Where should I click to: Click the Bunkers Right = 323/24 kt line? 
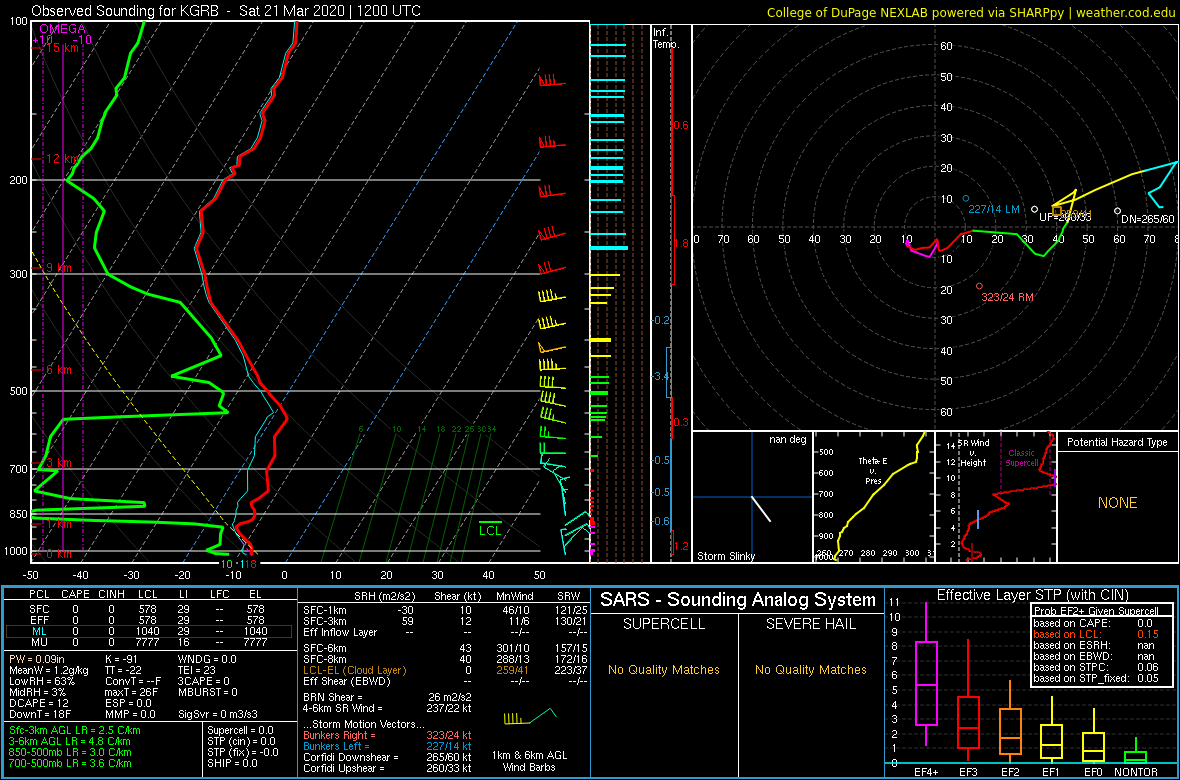(x=387, y=734)
